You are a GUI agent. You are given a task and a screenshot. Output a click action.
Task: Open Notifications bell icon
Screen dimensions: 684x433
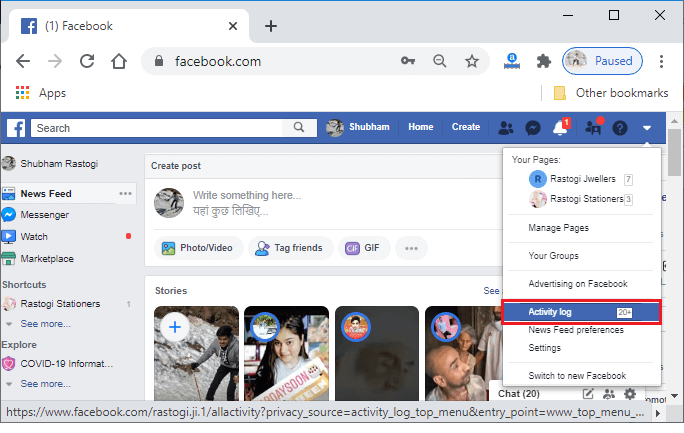(561, 127)
